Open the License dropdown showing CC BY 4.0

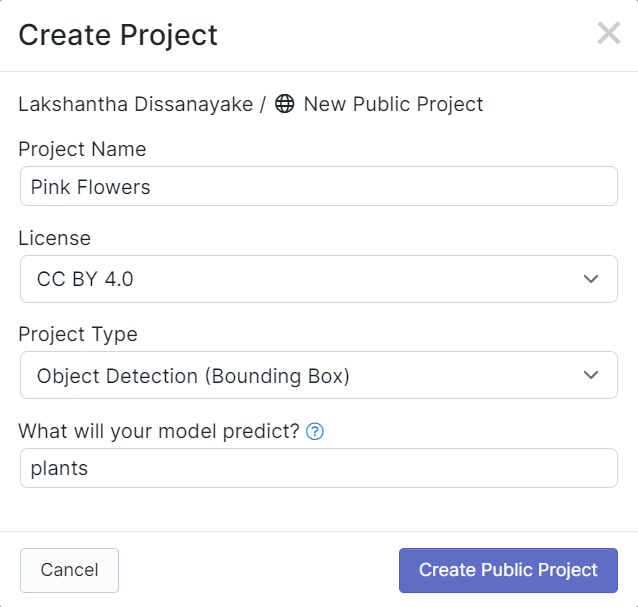(319, 279)
